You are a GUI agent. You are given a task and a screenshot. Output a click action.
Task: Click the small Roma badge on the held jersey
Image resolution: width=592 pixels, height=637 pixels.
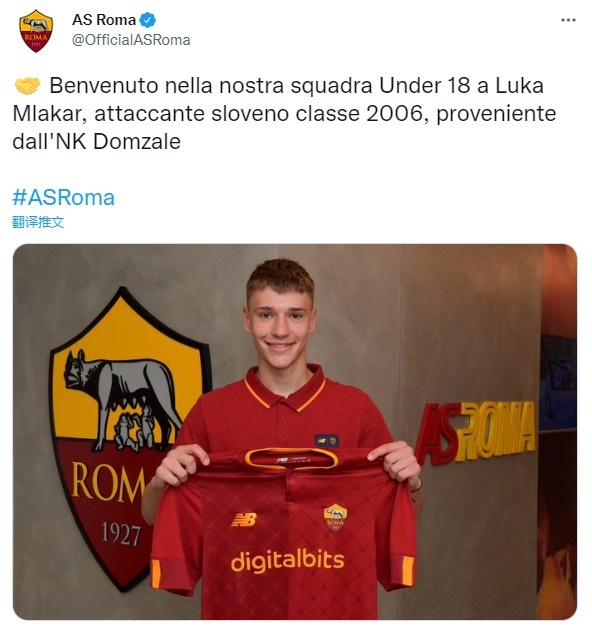(335, 518)
